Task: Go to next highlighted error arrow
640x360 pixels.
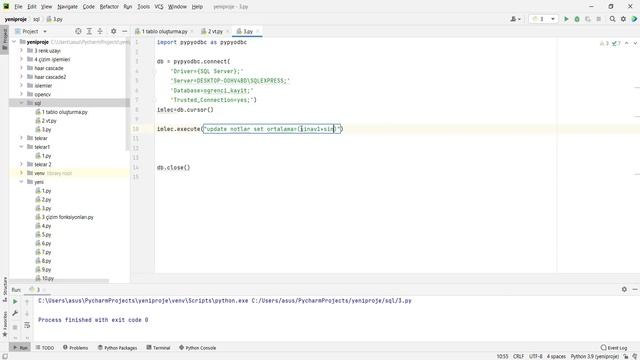Action: coord(635,43)
